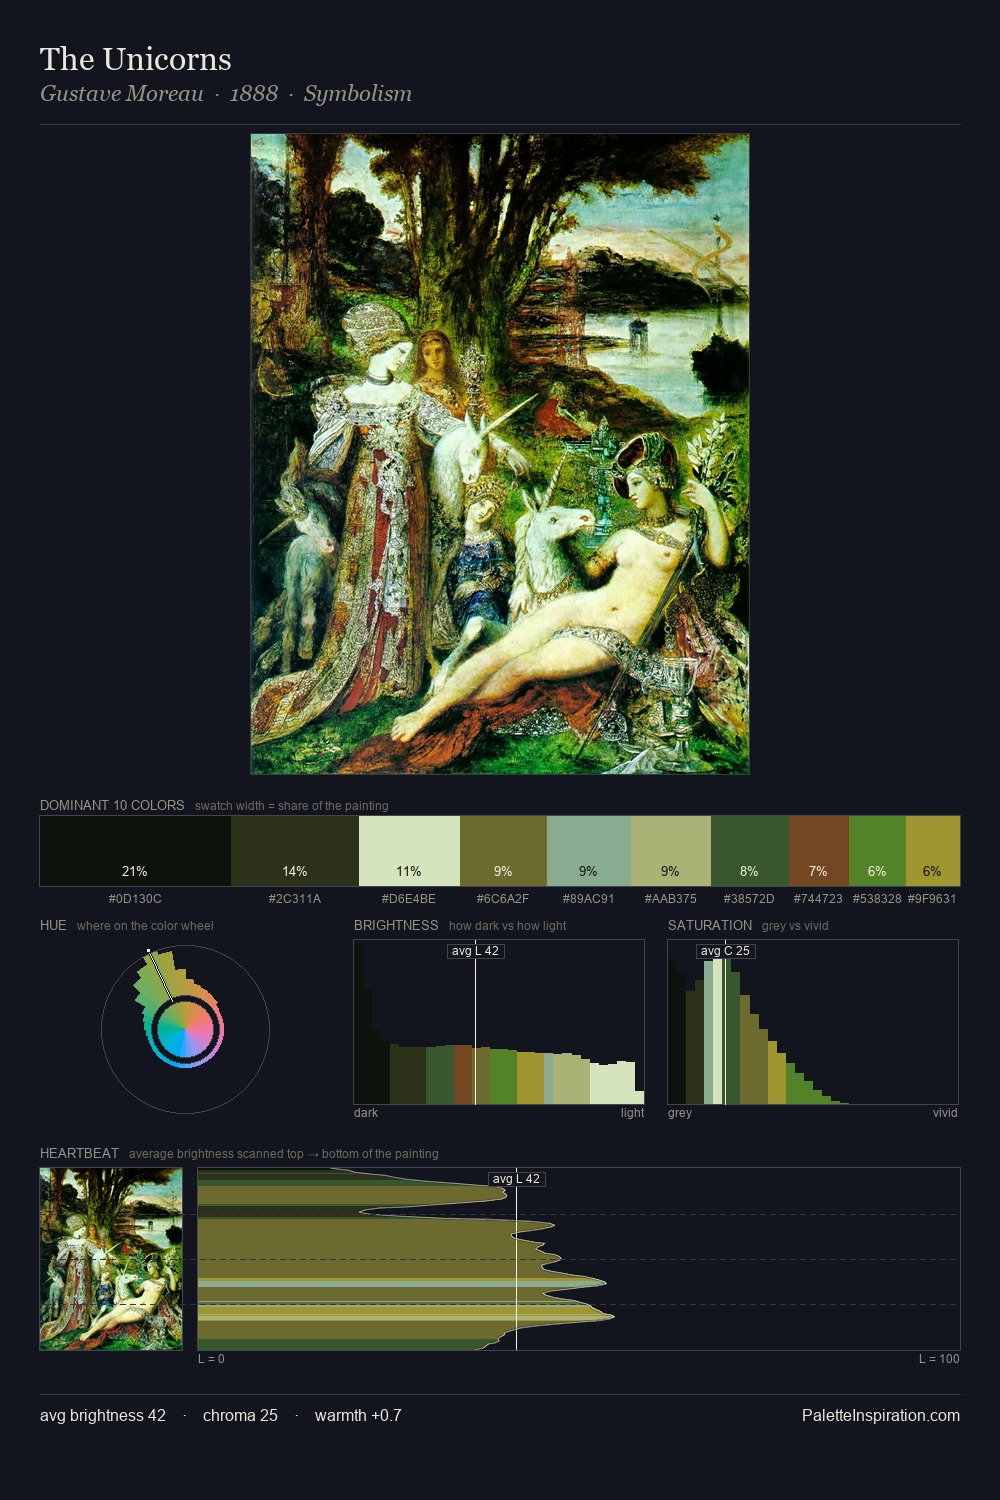Click 'grey vs vivid' caption
This screenshot has width=1000, height=1500.
(795, 925)
